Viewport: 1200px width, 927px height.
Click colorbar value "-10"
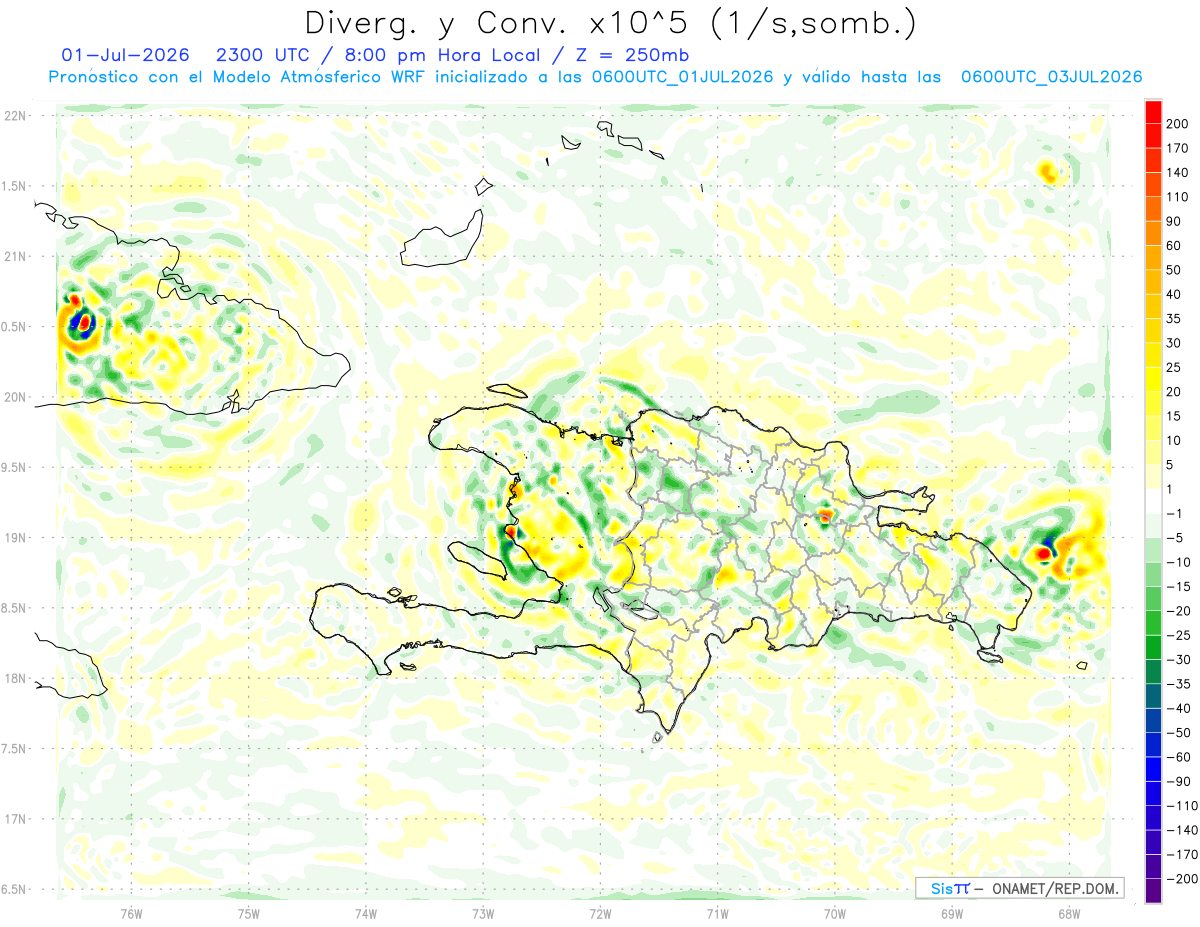pyautogui.click(x=1177, y=562)
